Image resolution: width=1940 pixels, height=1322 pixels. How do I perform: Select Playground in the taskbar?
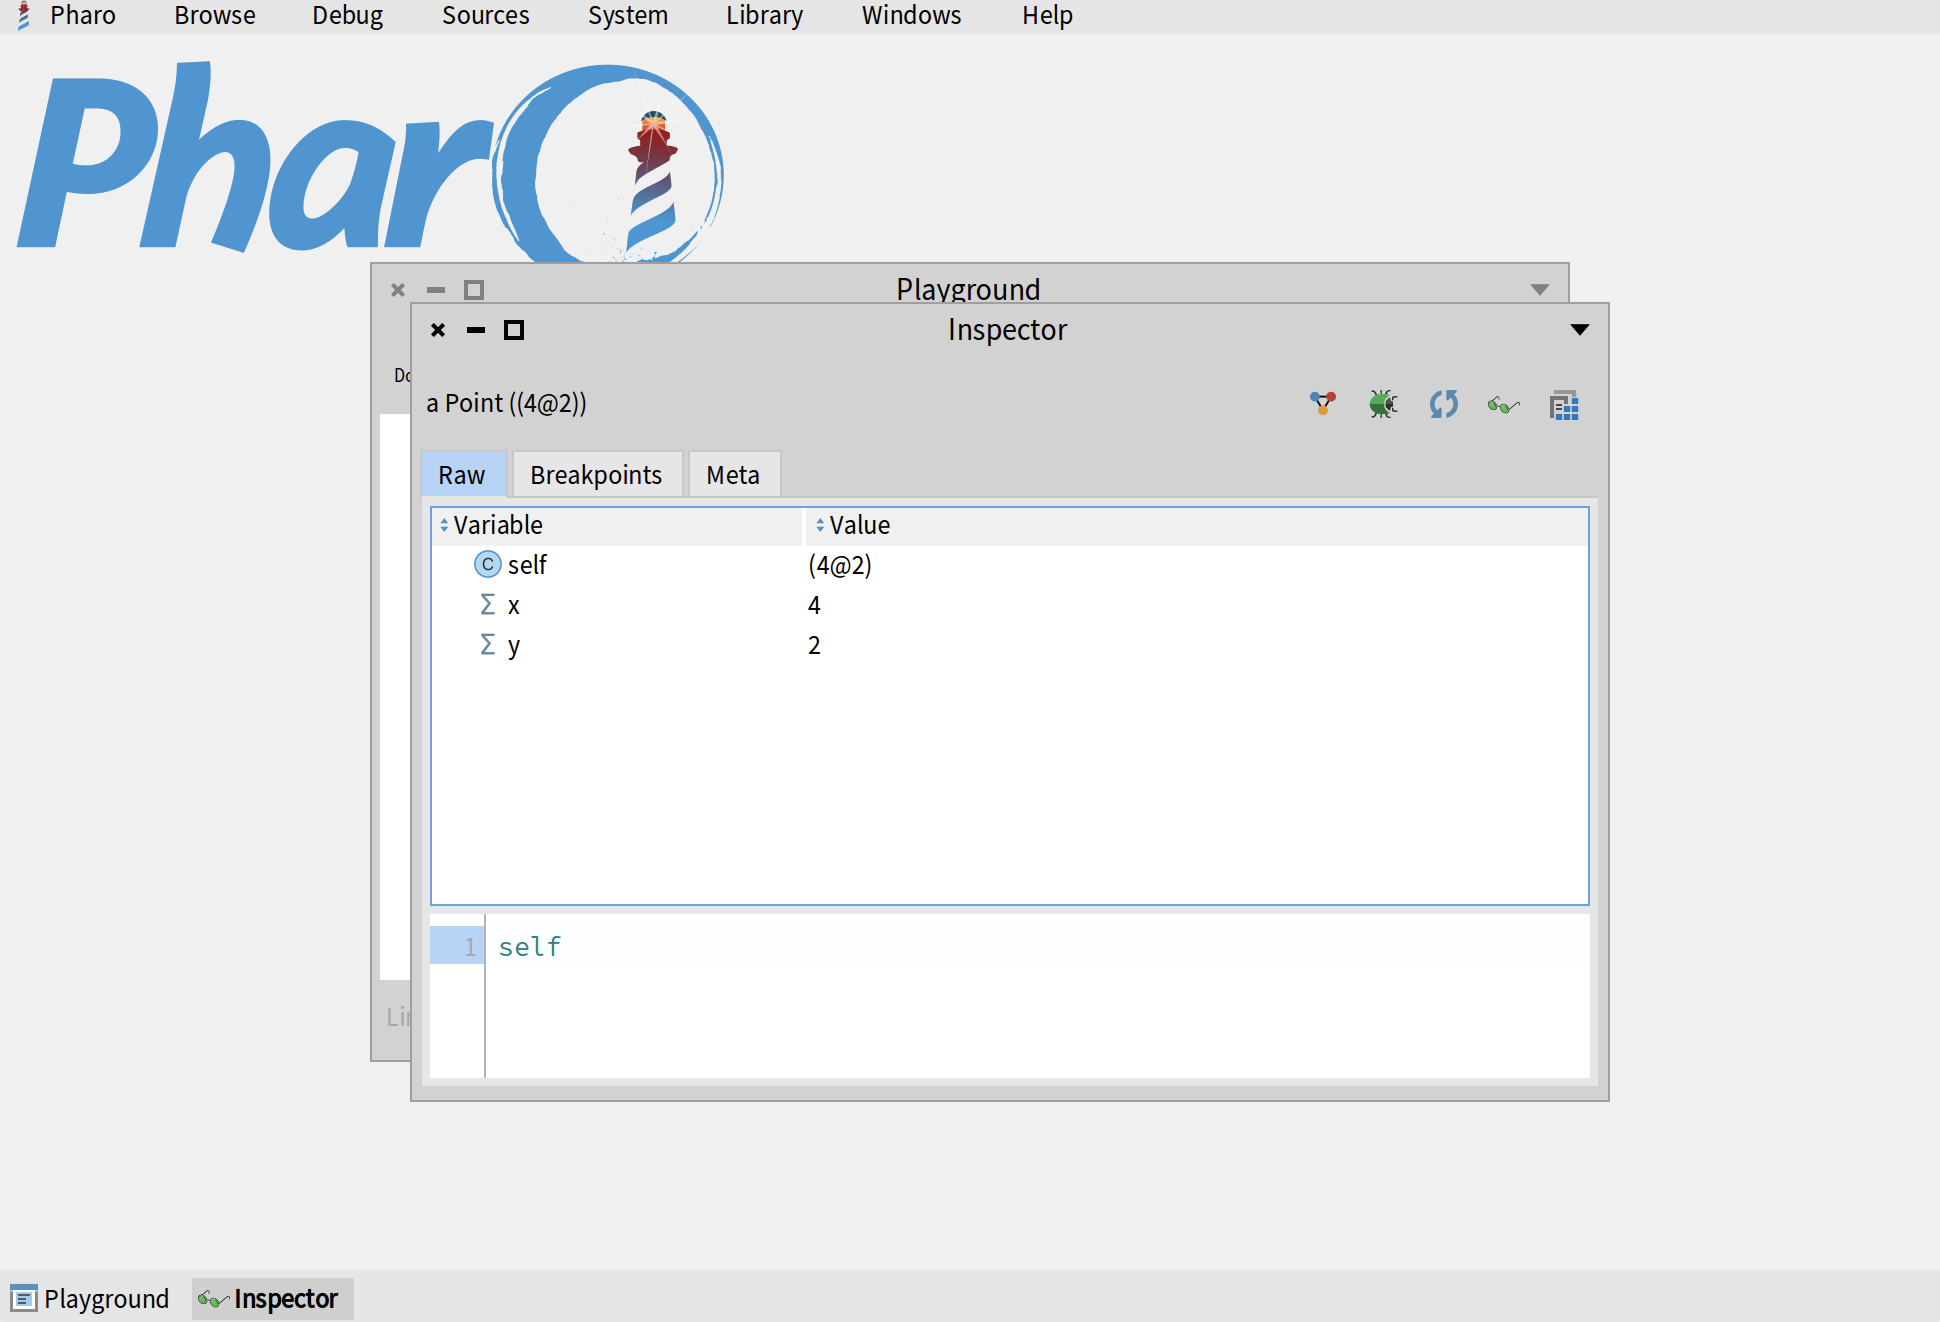pos(91,1299)
